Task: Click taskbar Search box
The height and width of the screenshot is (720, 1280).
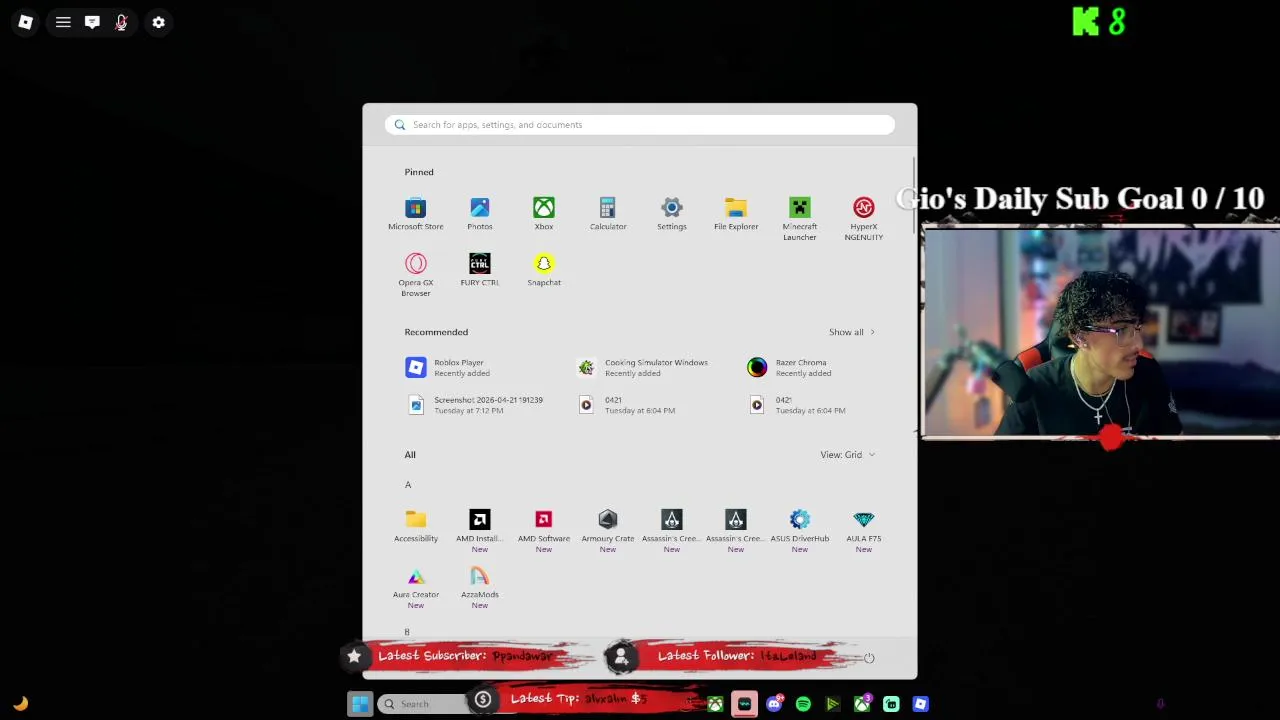Action: pyautogui.click(x=422, y=704)
